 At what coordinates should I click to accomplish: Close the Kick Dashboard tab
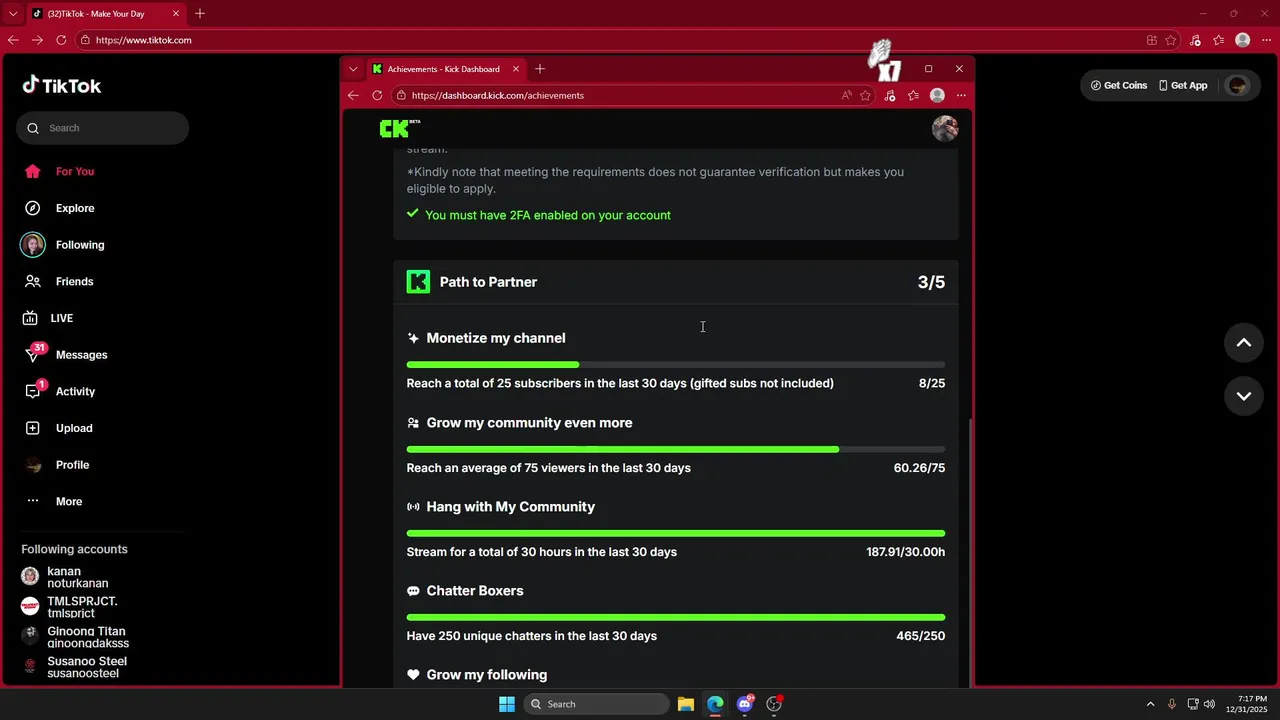pyautogui.click(x=516, y=69)
